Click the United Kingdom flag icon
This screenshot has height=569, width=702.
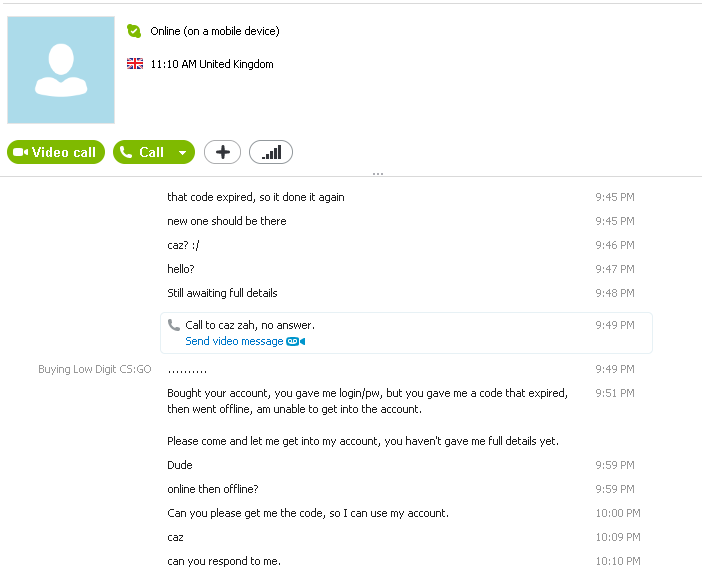135,64
